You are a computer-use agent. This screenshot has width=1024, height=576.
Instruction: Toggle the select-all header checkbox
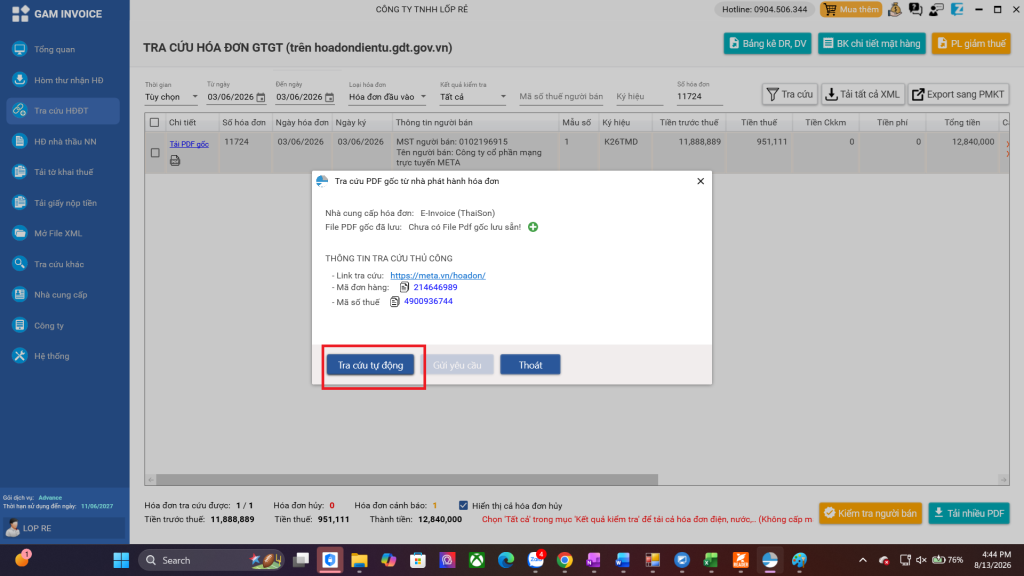coord(155,123)
